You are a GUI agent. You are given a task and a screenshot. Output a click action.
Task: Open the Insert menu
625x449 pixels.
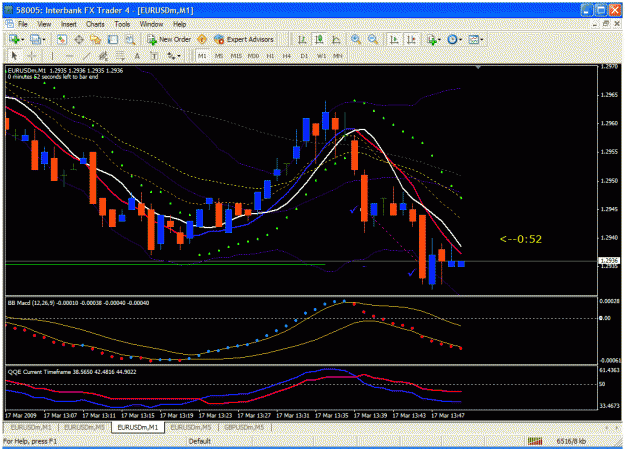pyautogui.click(x=69, y=24)
